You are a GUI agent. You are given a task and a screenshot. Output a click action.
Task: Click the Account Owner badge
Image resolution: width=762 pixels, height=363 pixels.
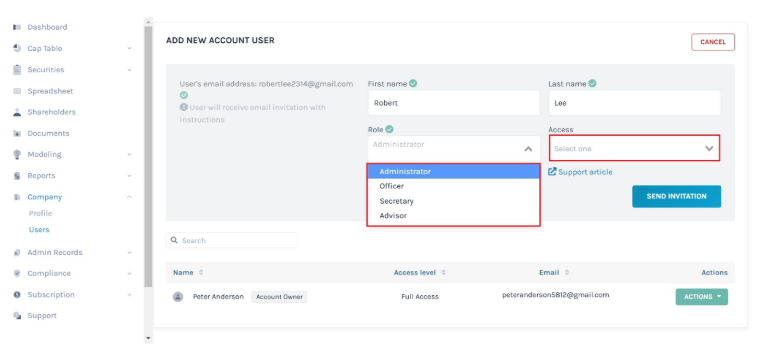click(x=279, y=296)
